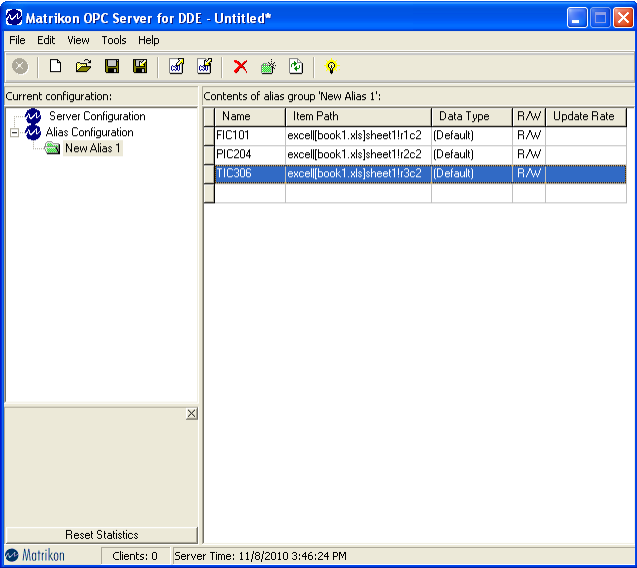Image resolution: width=637 pixels, height=568 pixels.
Task: Select Alias Configuration in the tree
Action: pyautogui.click(x=89, y=132)
